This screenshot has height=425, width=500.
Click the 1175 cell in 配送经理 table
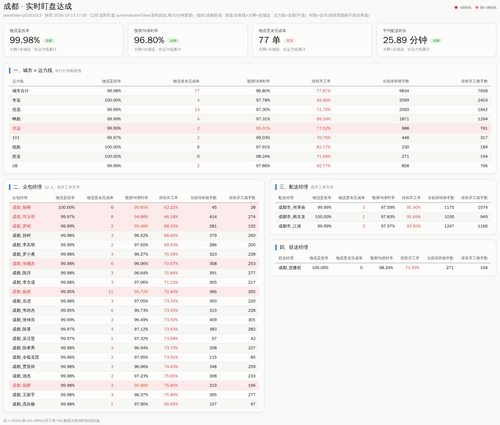pos(449,207)
